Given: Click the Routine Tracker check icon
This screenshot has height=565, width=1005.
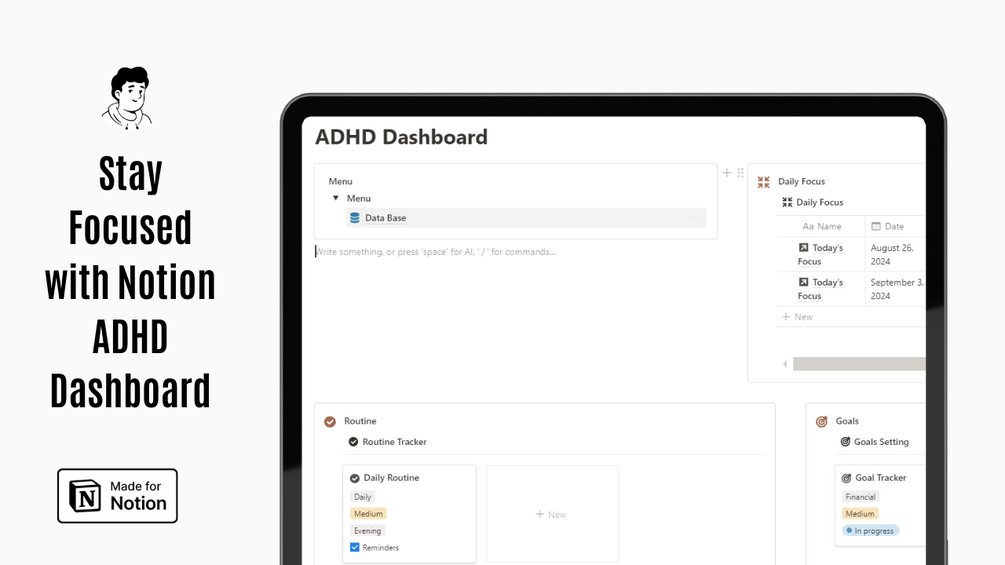Looking at the screenshot, I should pyautogui.click(x=353, y=442).
